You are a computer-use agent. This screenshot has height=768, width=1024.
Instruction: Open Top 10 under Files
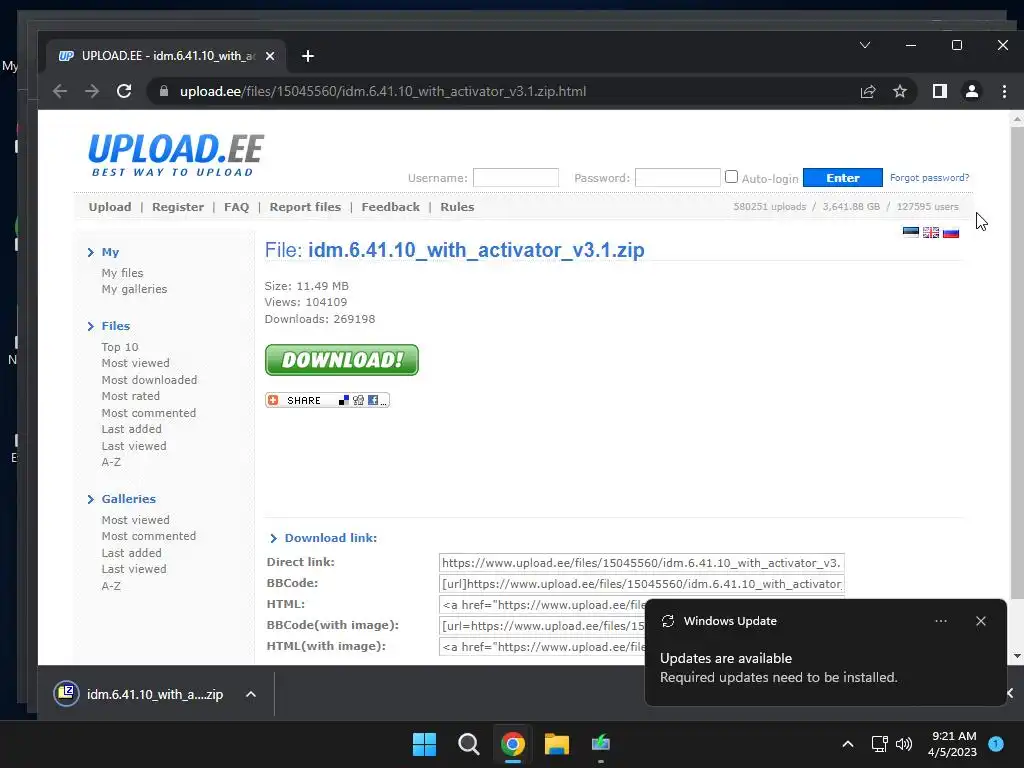coord(120,347)
